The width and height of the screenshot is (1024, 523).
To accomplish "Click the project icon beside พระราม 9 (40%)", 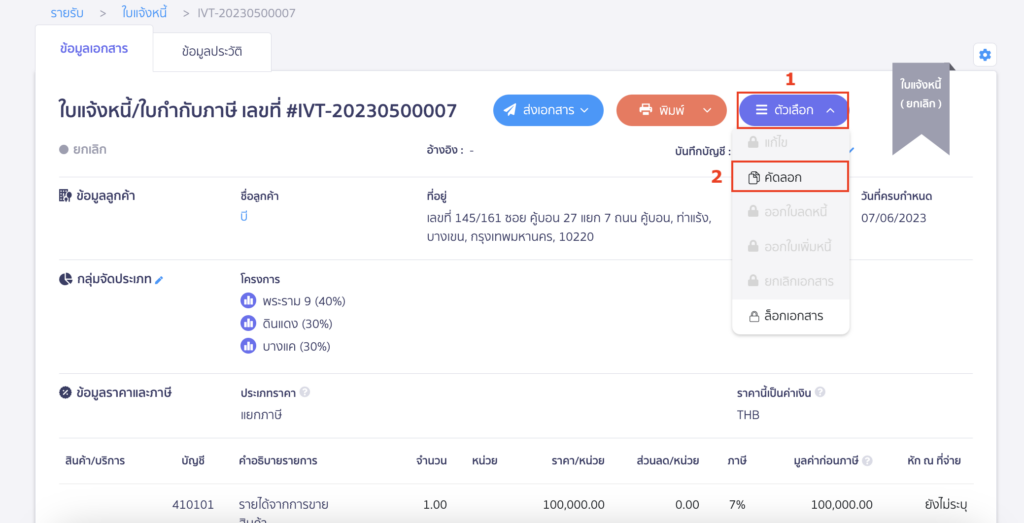I will point(248,301).
